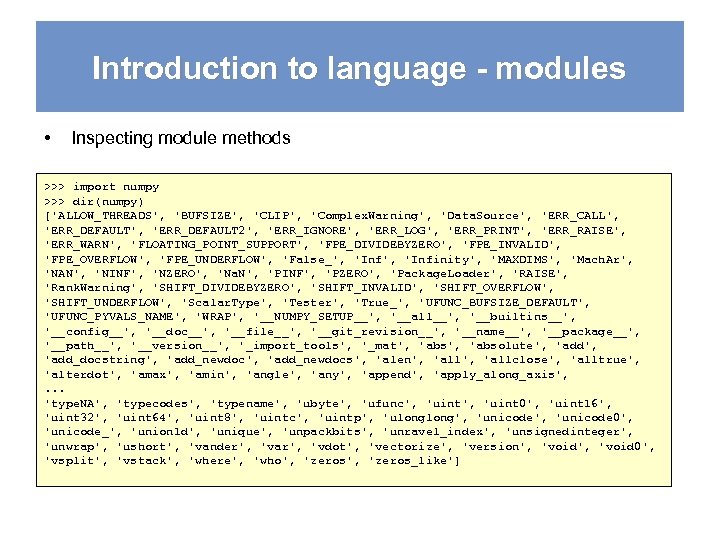The width and height of the screenshot is (720, 540).
Task: Click the ellipsis '...' line
Action: point(55,391)
